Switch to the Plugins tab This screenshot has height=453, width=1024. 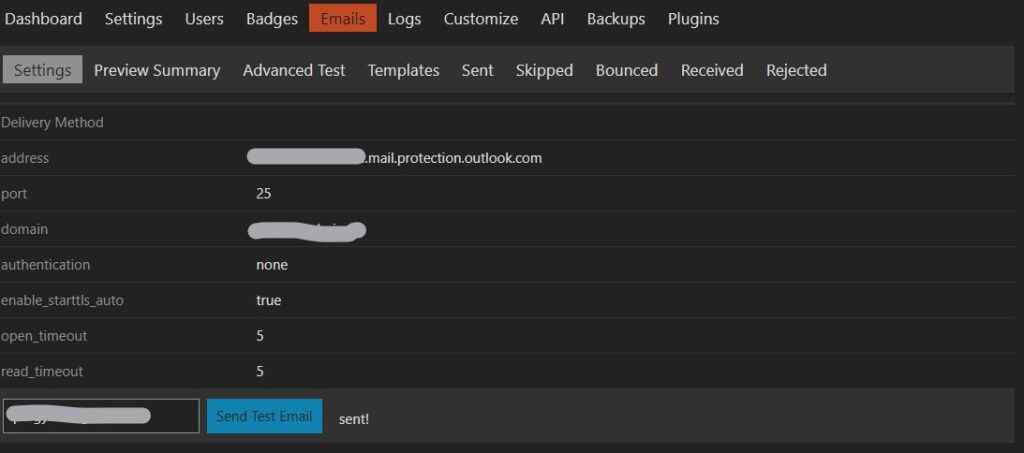tap(693, 19)
